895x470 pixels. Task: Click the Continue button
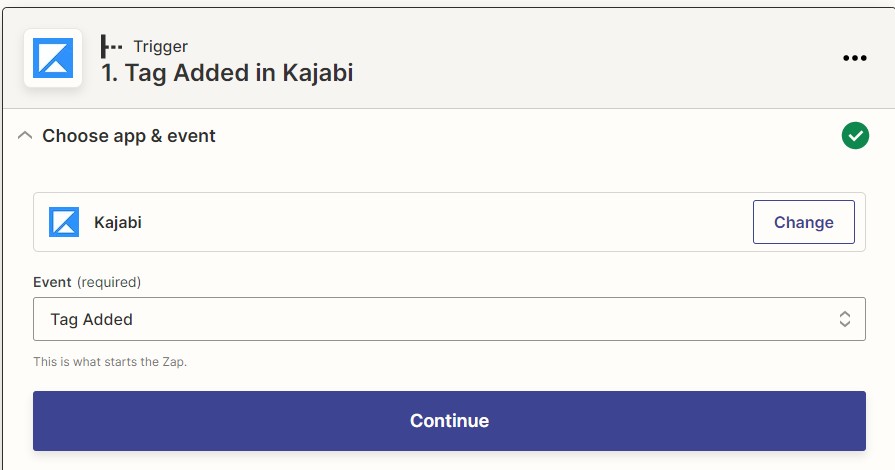coord(449,421)
